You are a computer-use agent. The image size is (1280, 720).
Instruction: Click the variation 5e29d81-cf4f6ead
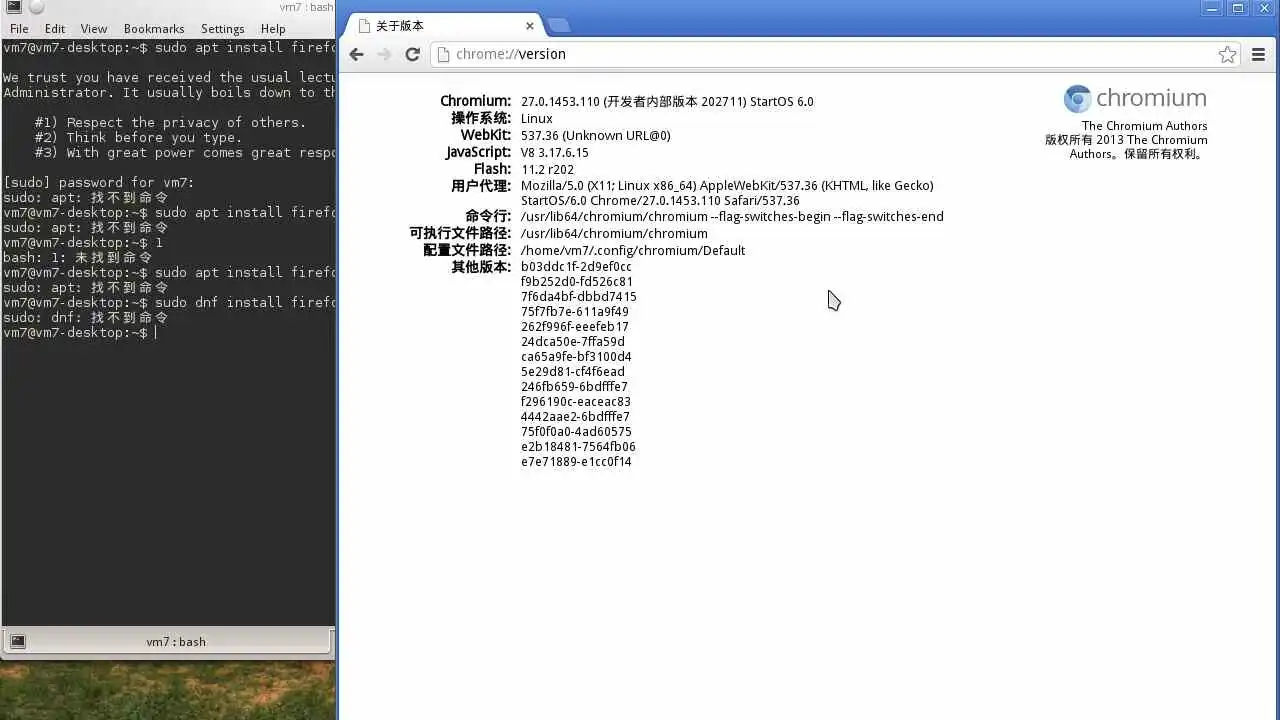coord(573,371)
